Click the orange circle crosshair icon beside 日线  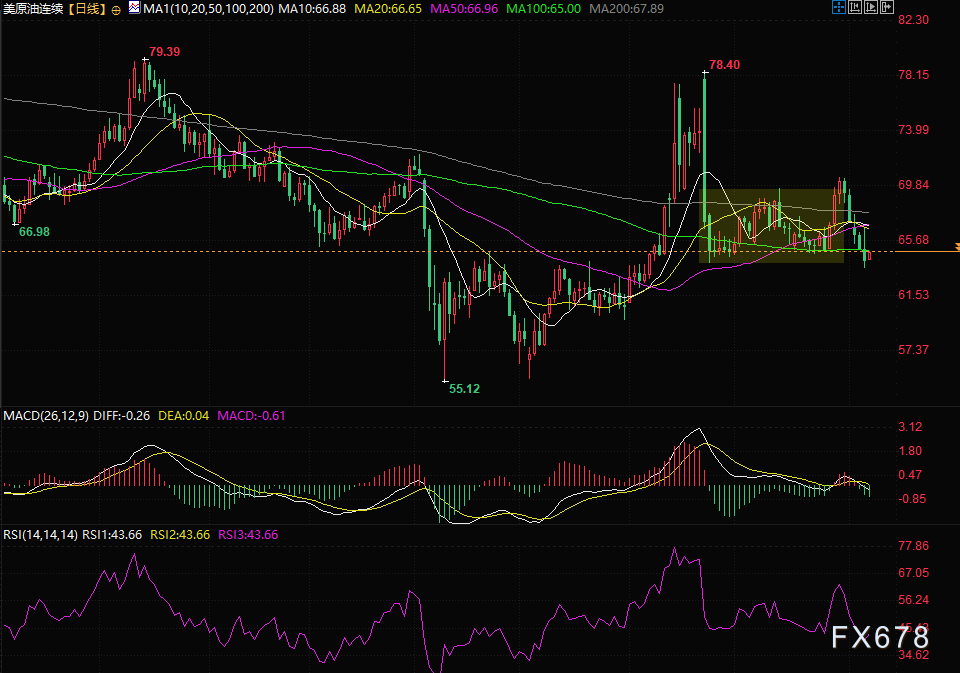(116, 9)
